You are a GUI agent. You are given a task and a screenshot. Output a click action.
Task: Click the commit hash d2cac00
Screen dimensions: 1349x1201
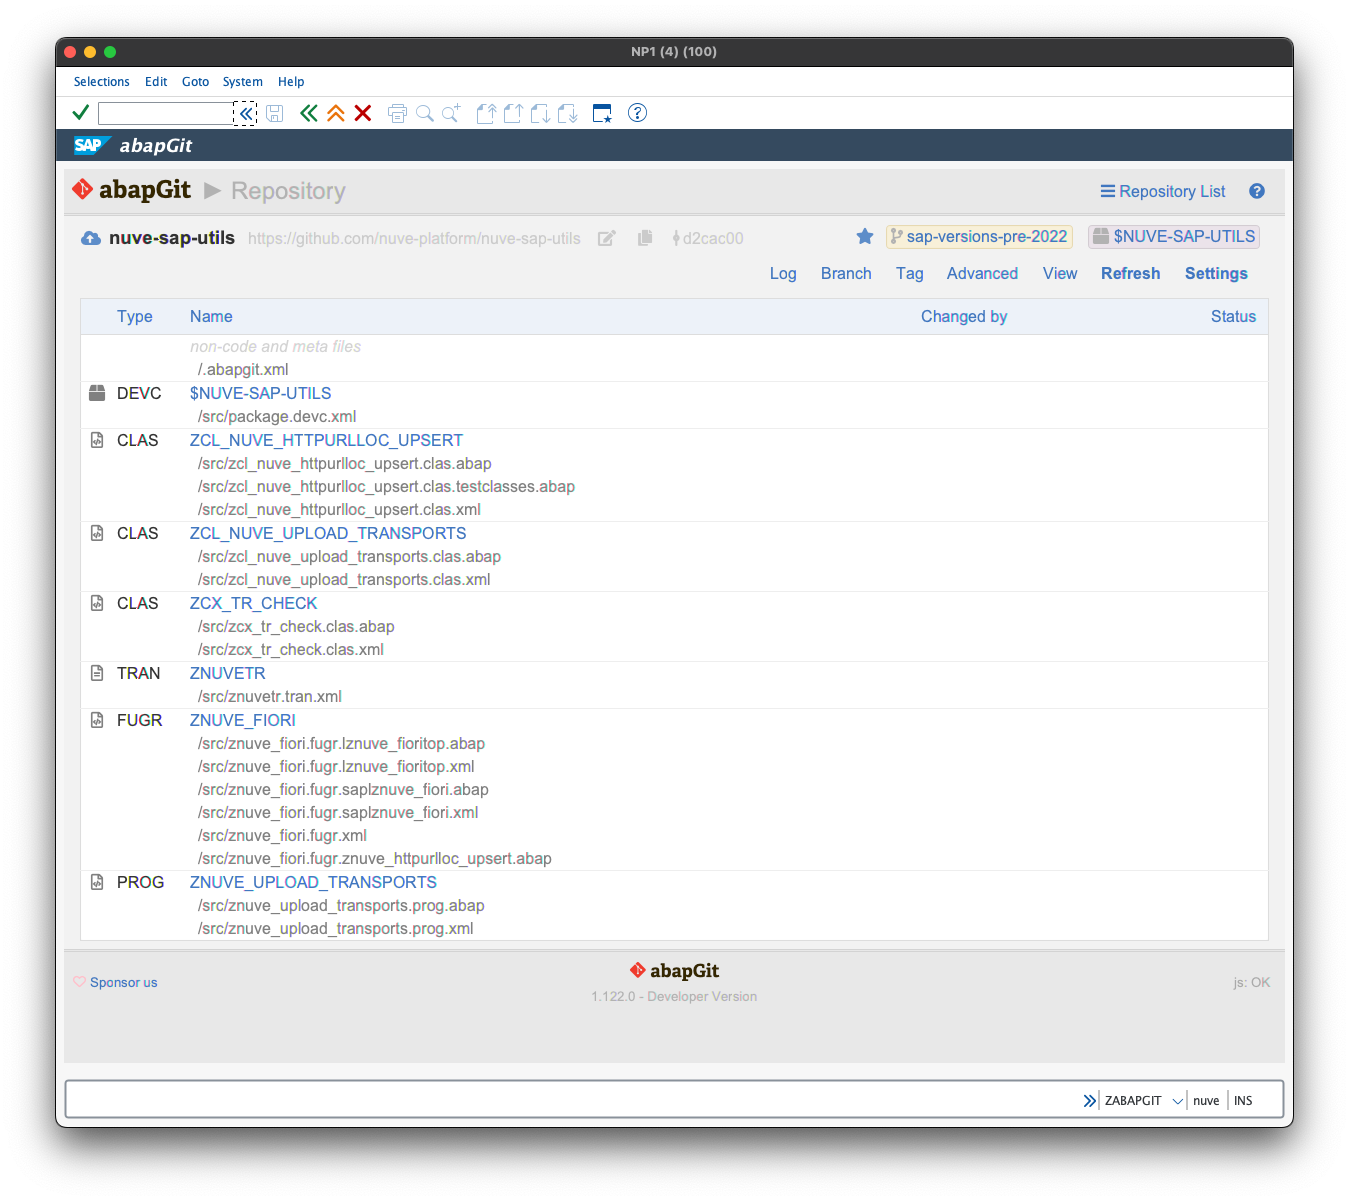713,238
